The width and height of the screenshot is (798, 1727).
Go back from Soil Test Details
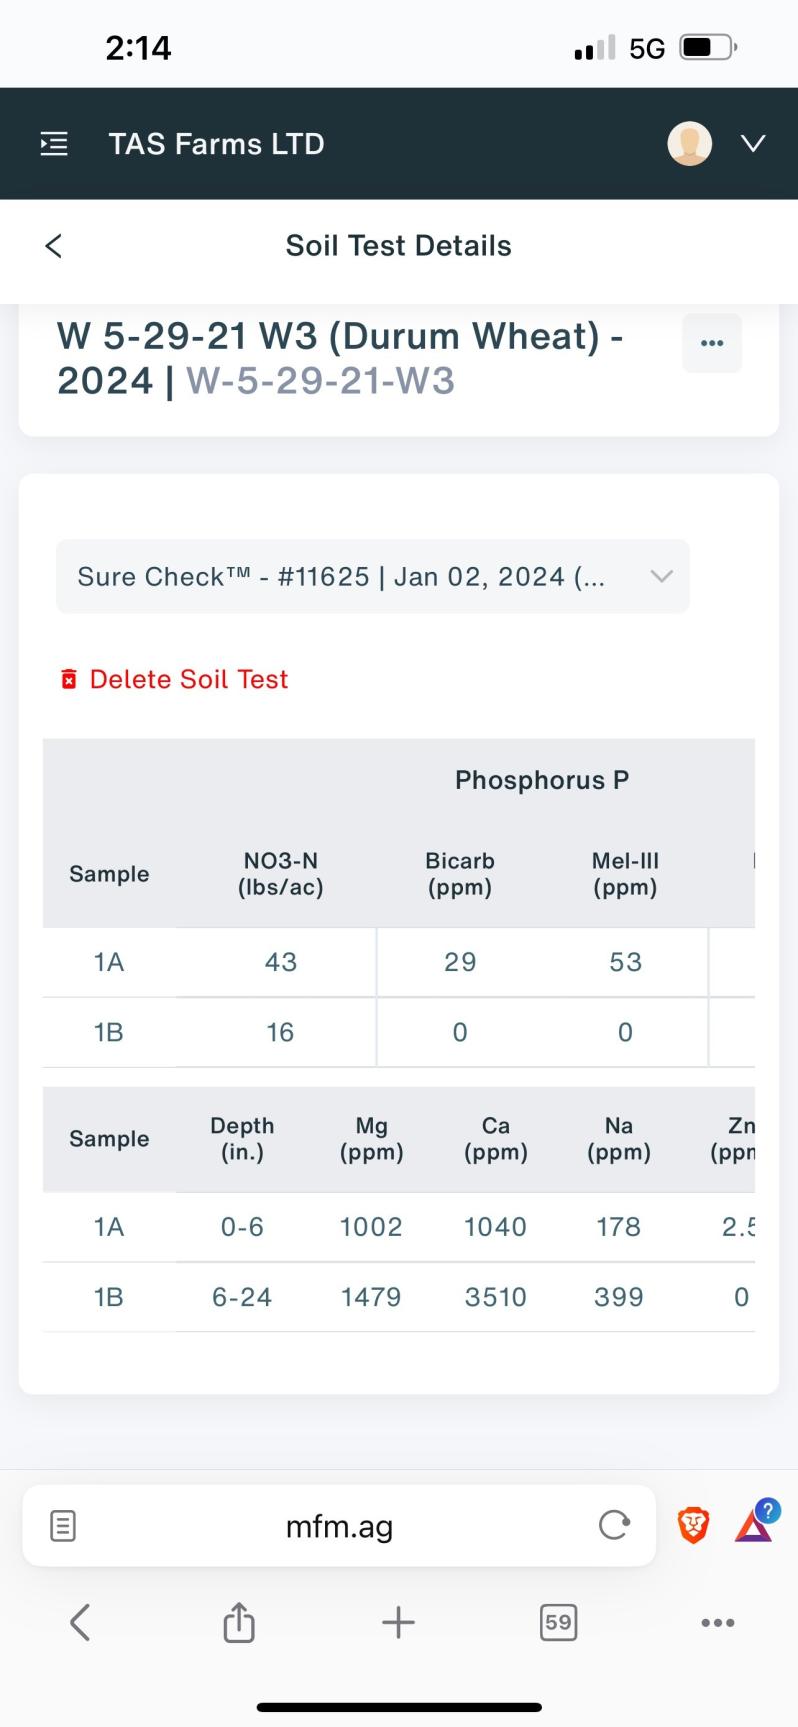(x=54, y=246)
